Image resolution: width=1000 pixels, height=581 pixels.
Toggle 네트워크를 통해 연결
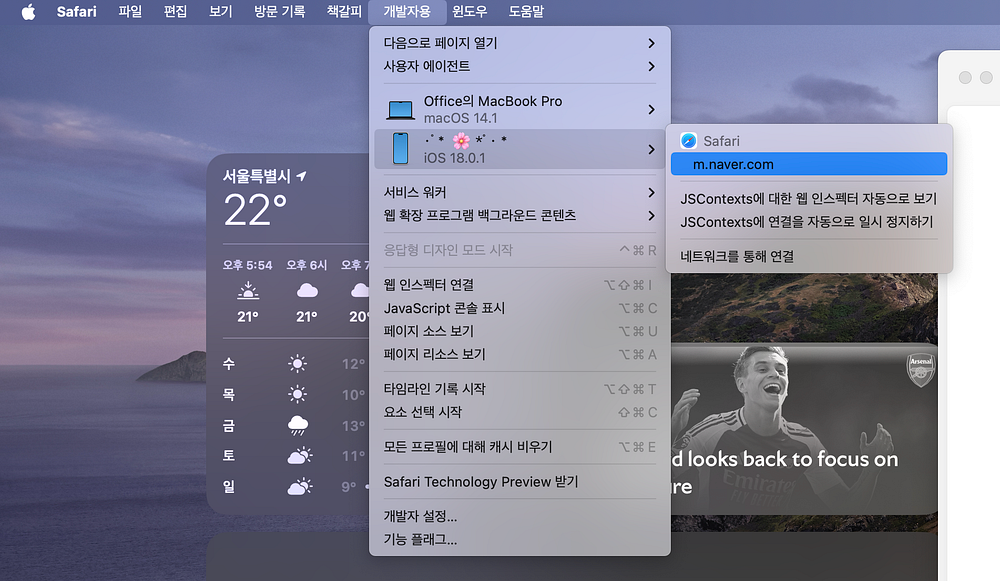809,256
